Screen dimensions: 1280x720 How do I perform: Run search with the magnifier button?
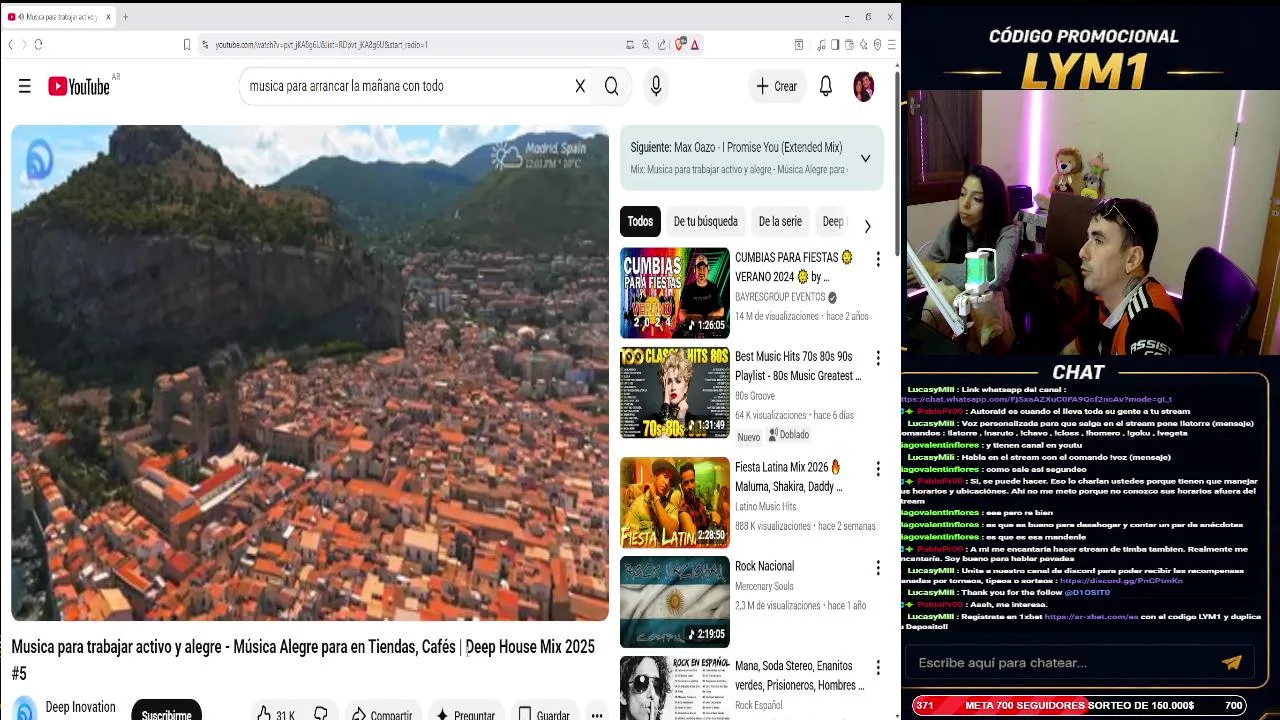tap(611, 86)
